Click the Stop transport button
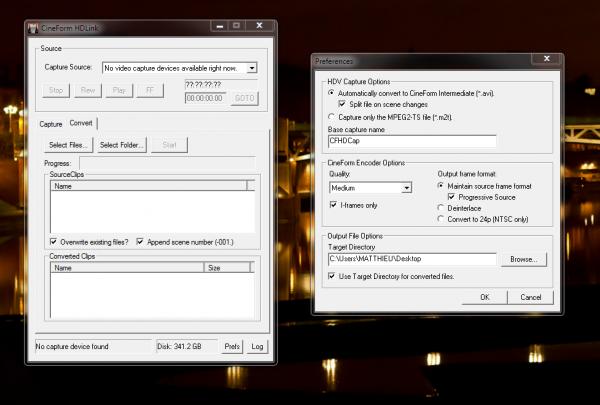The image size is (600, 405). pos(56,90)
